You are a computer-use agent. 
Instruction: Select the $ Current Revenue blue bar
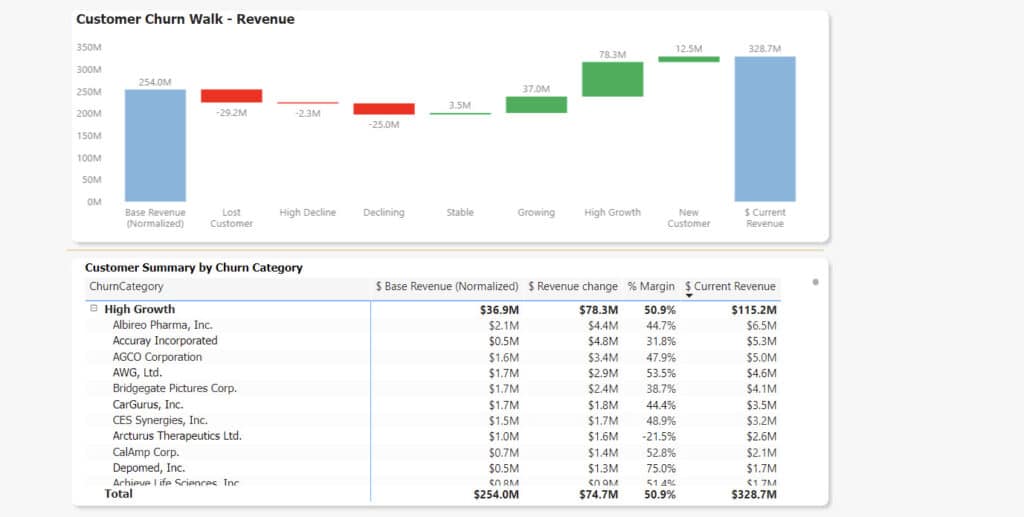point(765,129)
